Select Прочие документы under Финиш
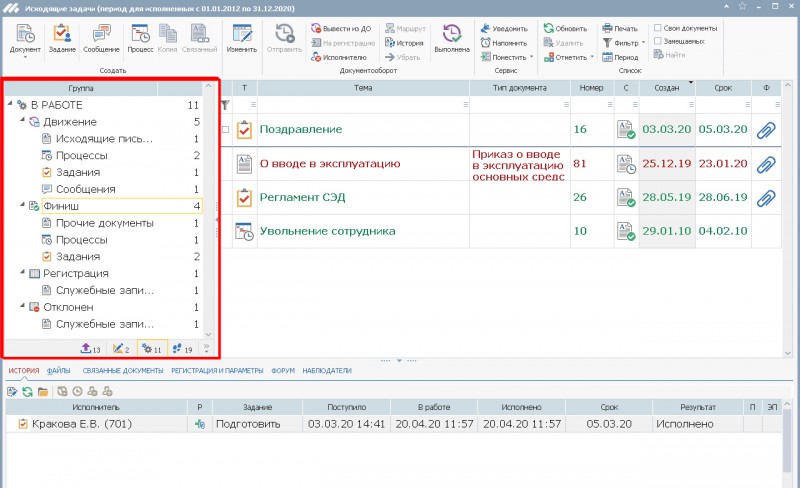Image resolution: width=800 pixels, height=488 pixels. 105,223
